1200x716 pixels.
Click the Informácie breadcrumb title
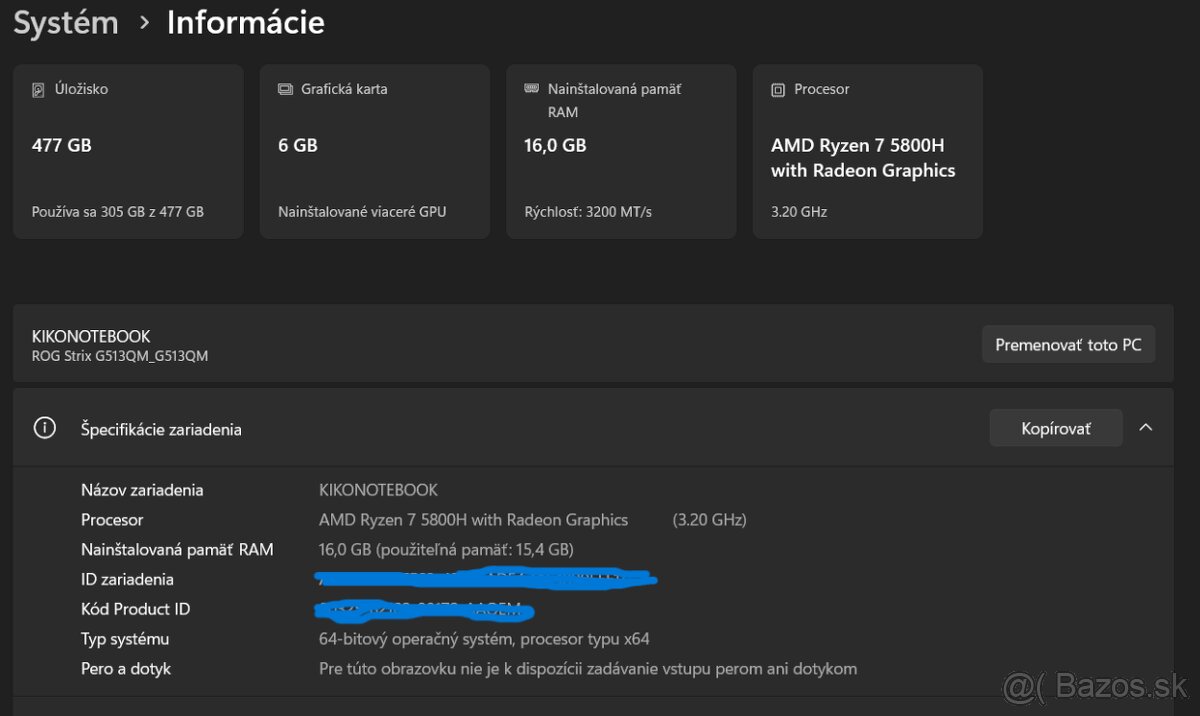click(245, 22)
